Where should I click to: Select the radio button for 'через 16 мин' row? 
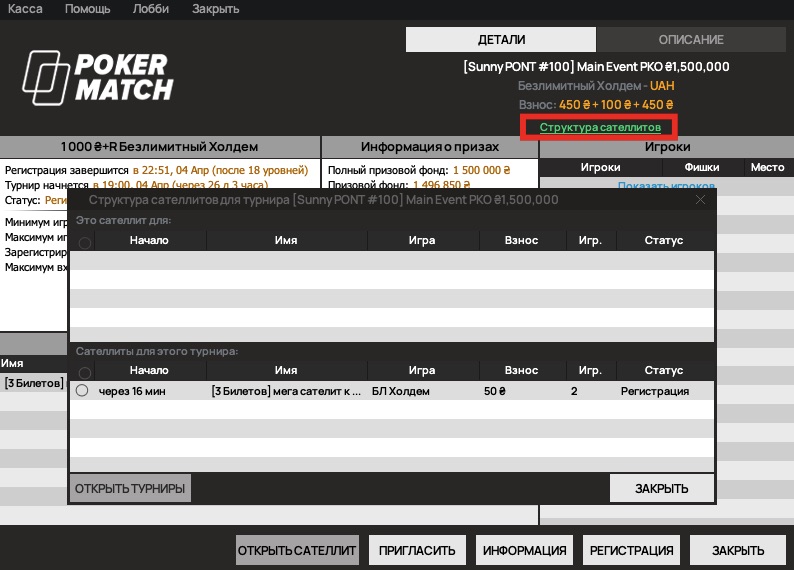coord(82,391)
